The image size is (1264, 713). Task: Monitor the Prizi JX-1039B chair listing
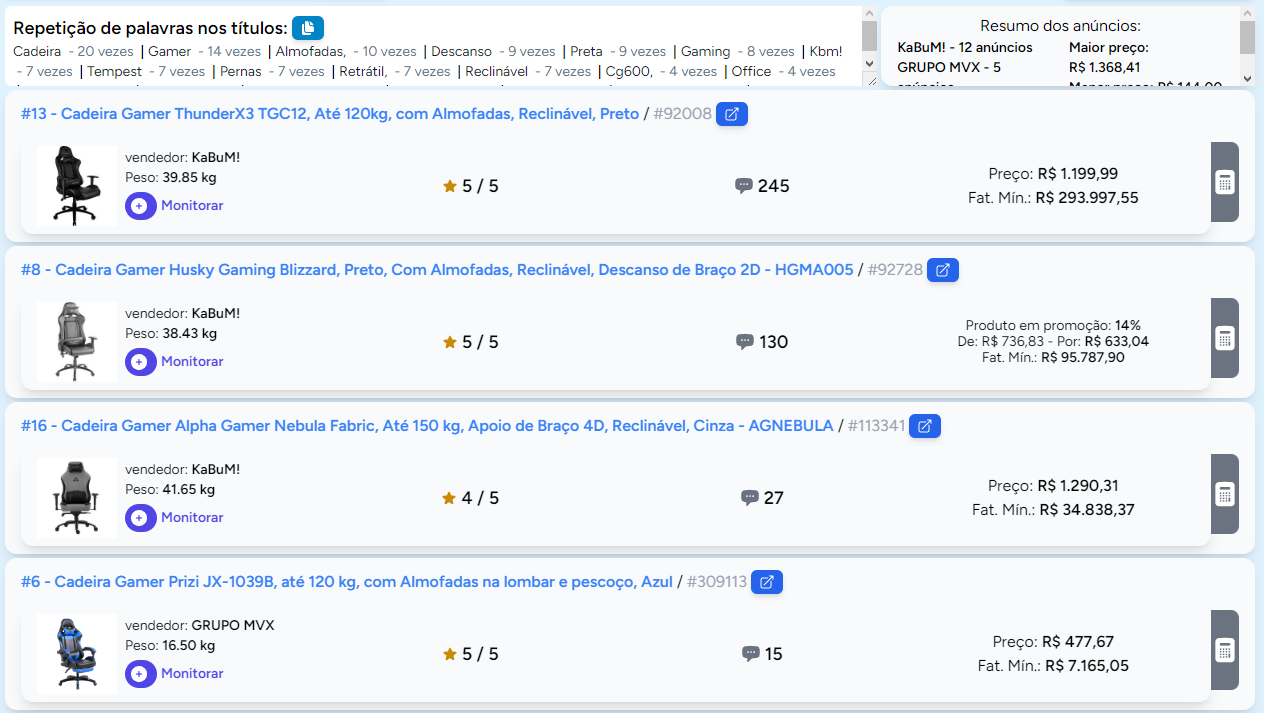(175, 673)
